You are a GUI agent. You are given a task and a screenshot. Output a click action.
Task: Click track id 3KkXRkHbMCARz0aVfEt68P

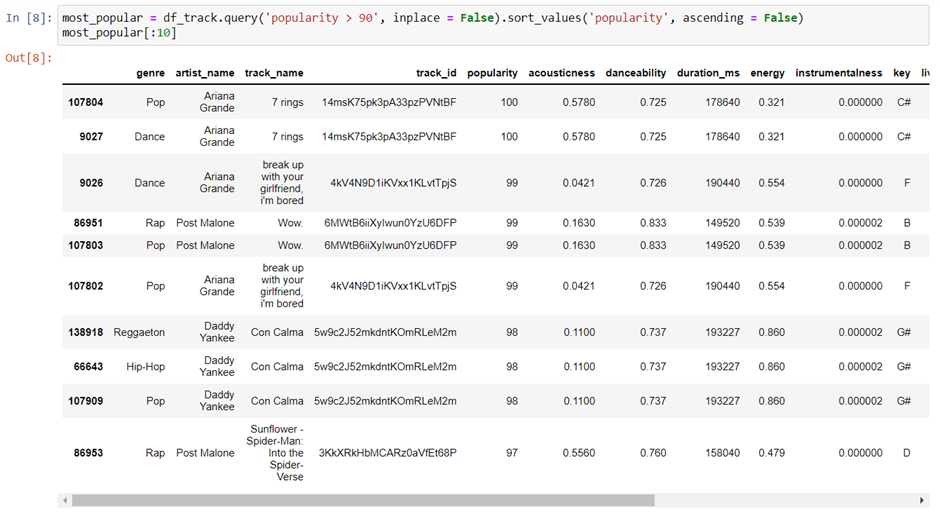[x=387, y=453]
